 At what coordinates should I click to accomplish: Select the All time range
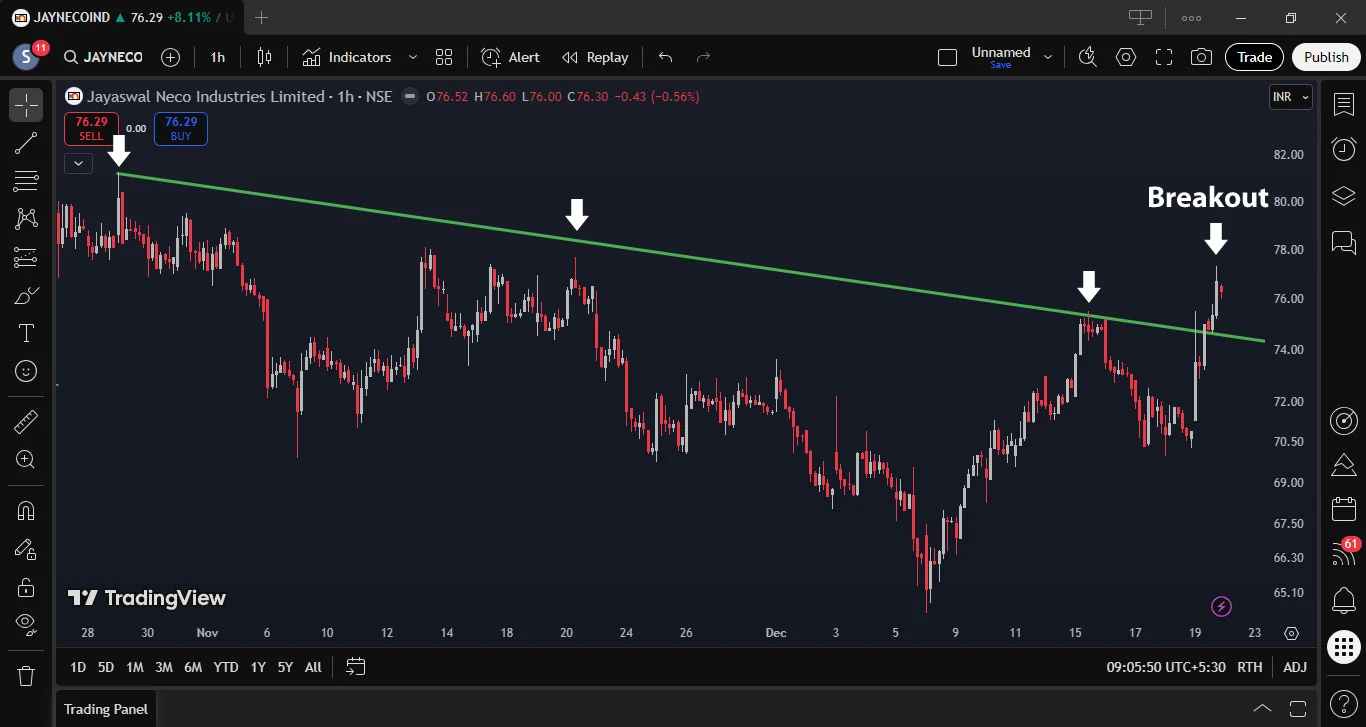coord(313,667)
